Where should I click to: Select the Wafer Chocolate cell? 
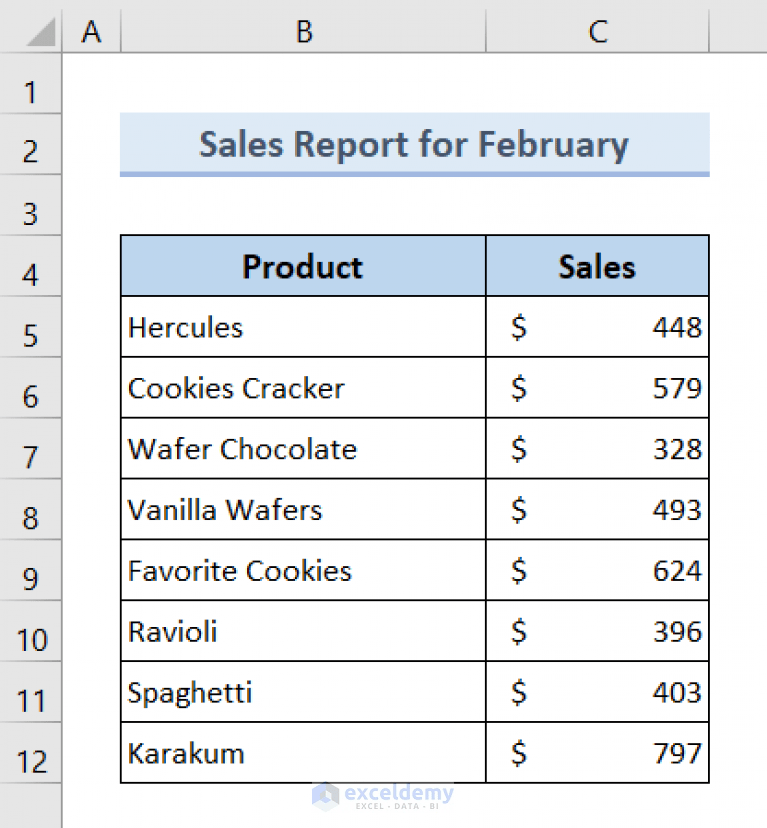coord(303,449)
